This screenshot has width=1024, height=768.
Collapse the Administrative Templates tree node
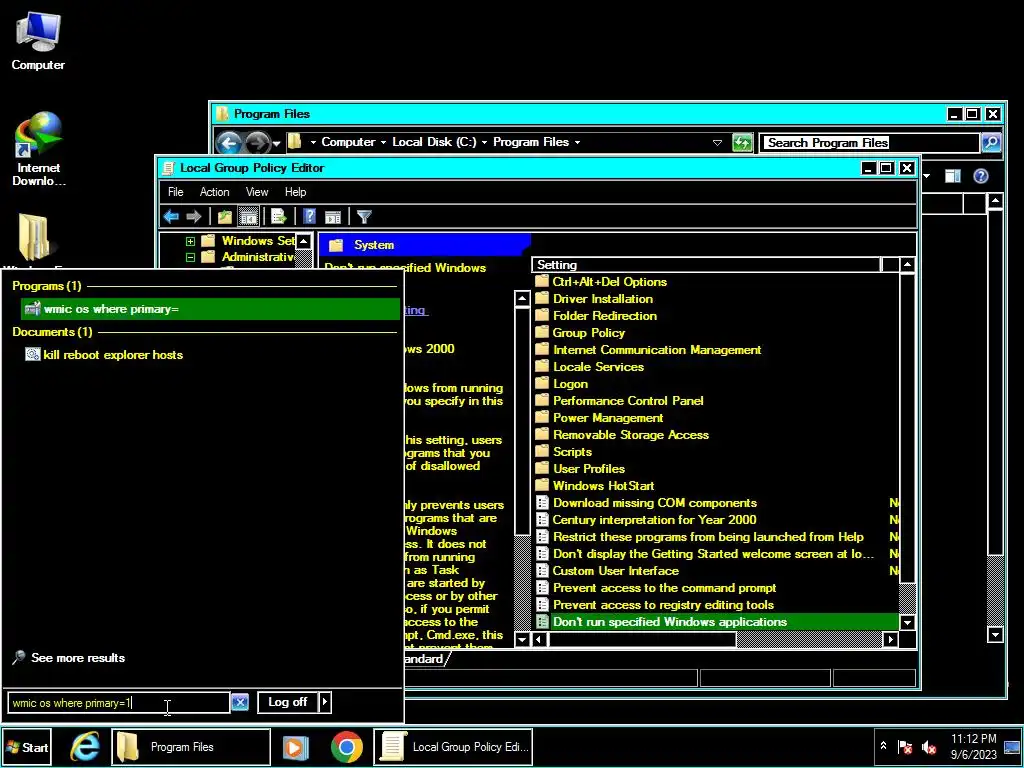click(190, 257)
